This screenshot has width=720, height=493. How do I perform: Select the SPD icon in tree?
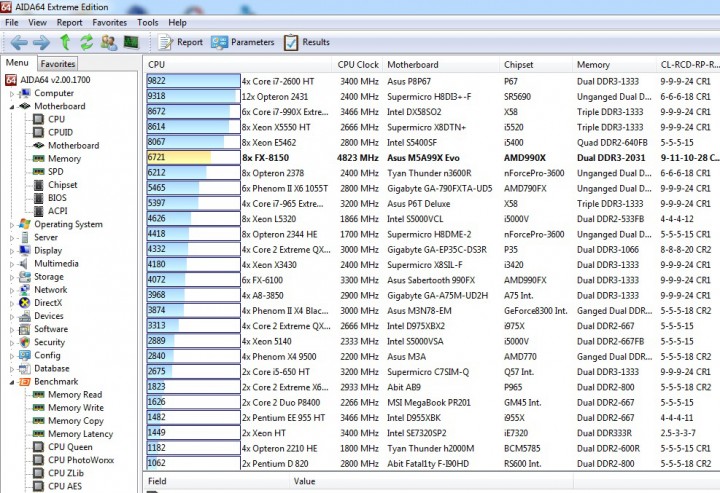[39, 172]
